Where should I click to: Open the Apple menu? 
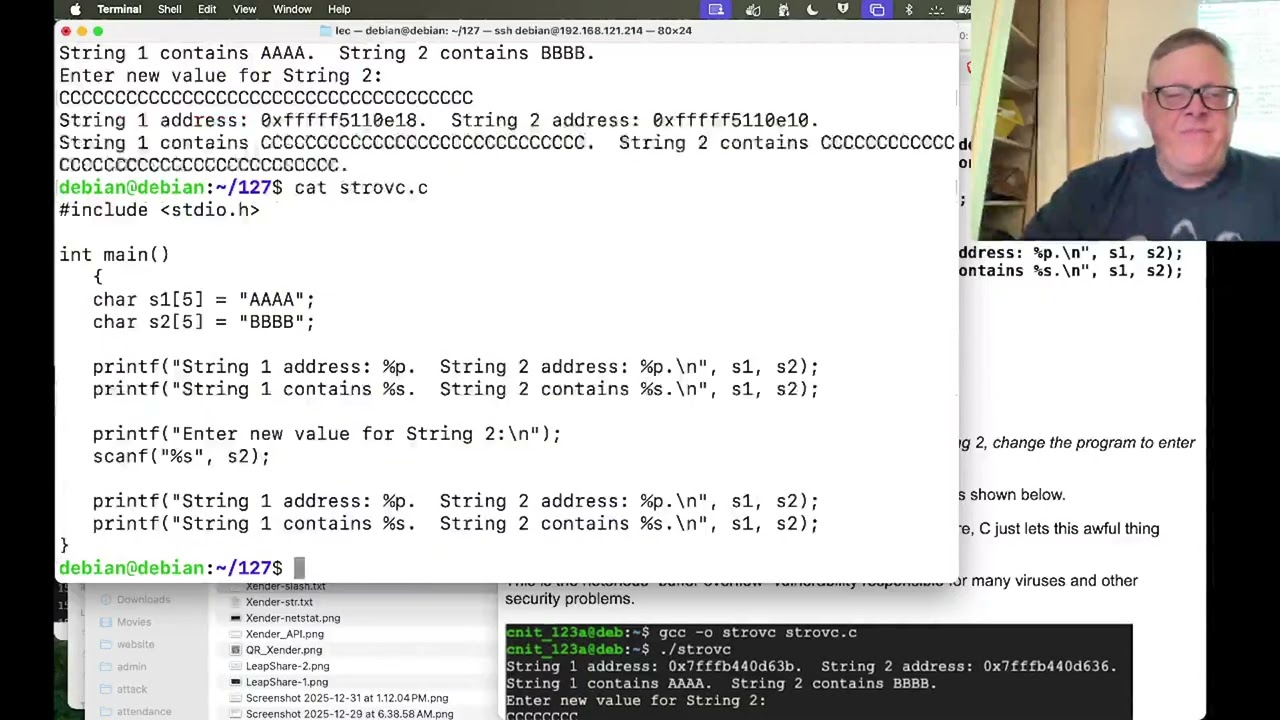coord(75,9)
